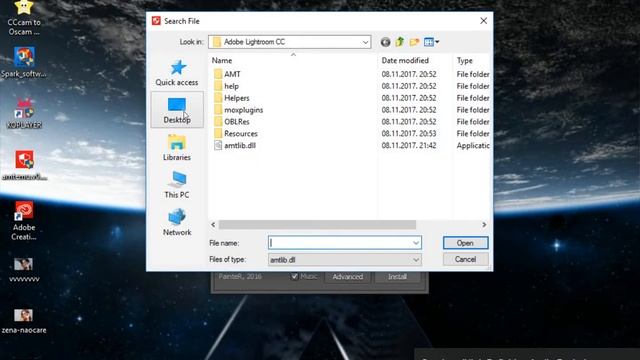Click the Search File dialog title icon
Image resolution: width=640 pixels, height=360 pixels.
(x=156, y=21)
